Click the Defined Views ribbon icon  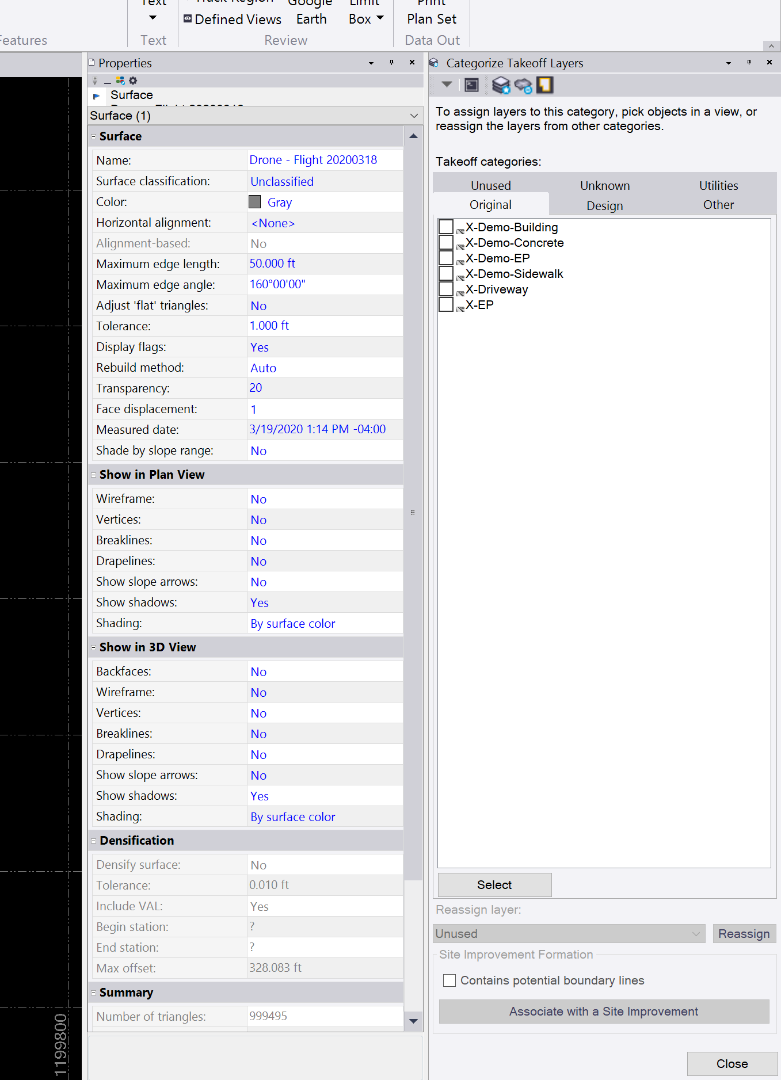(x=187, y=19)
